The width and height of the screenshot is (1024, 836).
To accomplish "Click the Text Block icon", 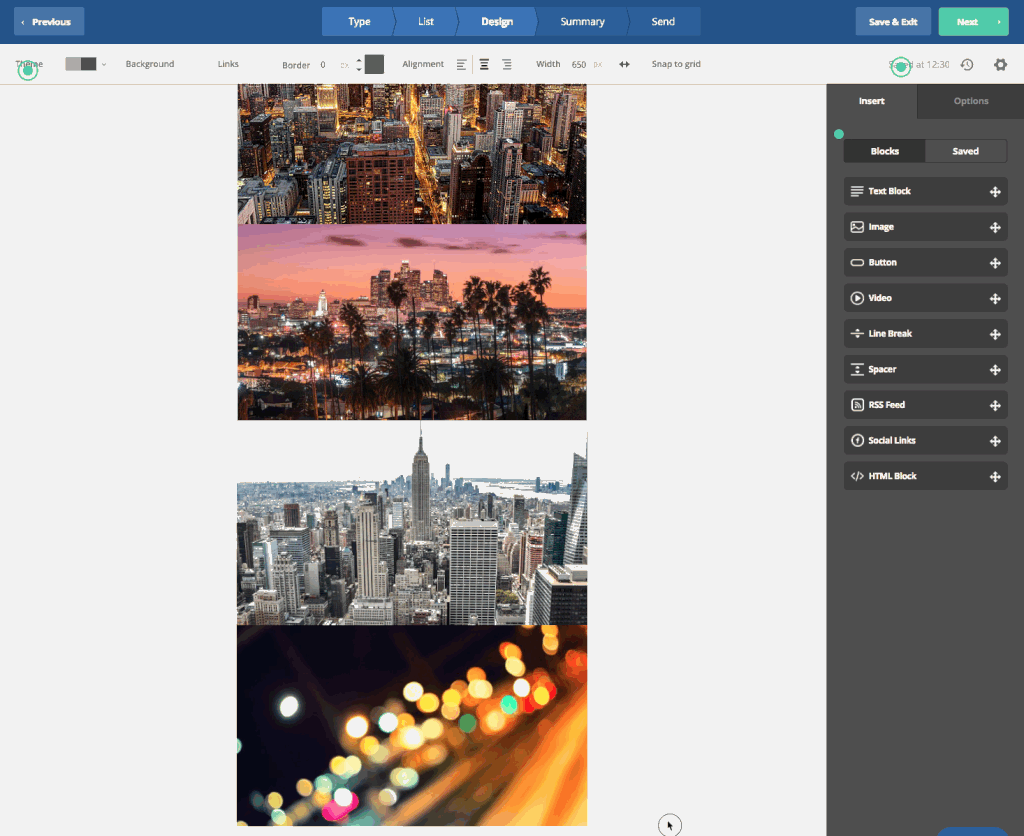I will tap(857, 191).
